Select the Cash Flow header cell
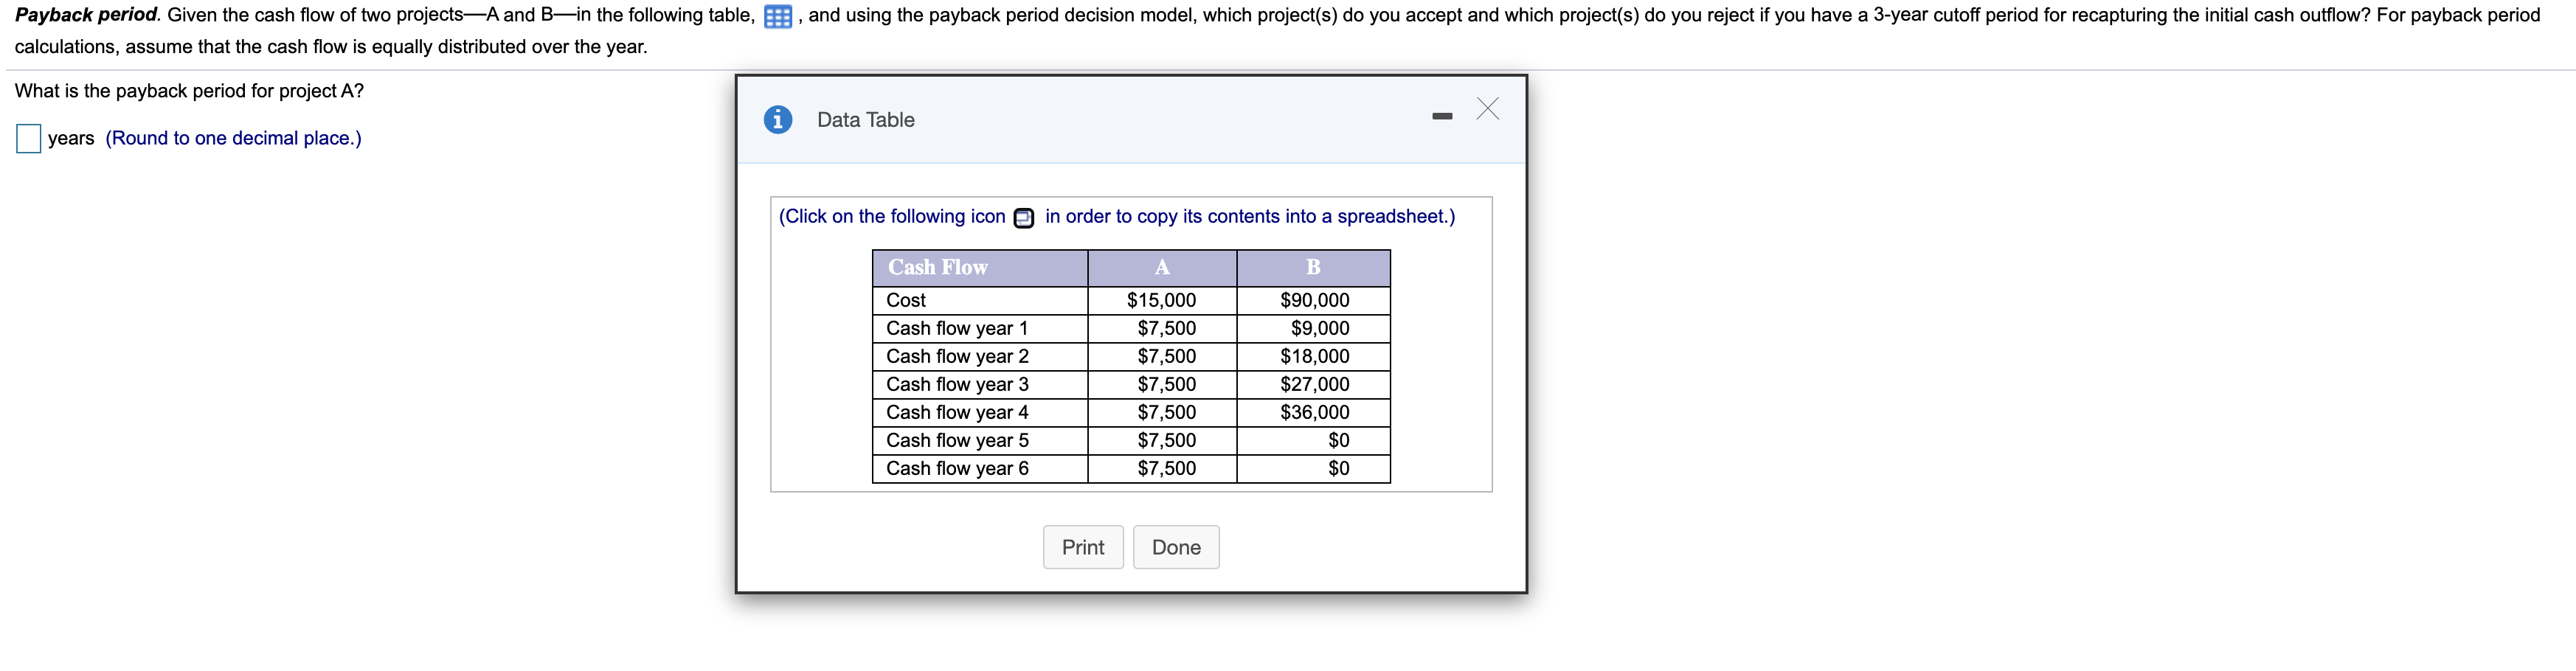Screen dimensions: 2576x671 coord(937,267)
